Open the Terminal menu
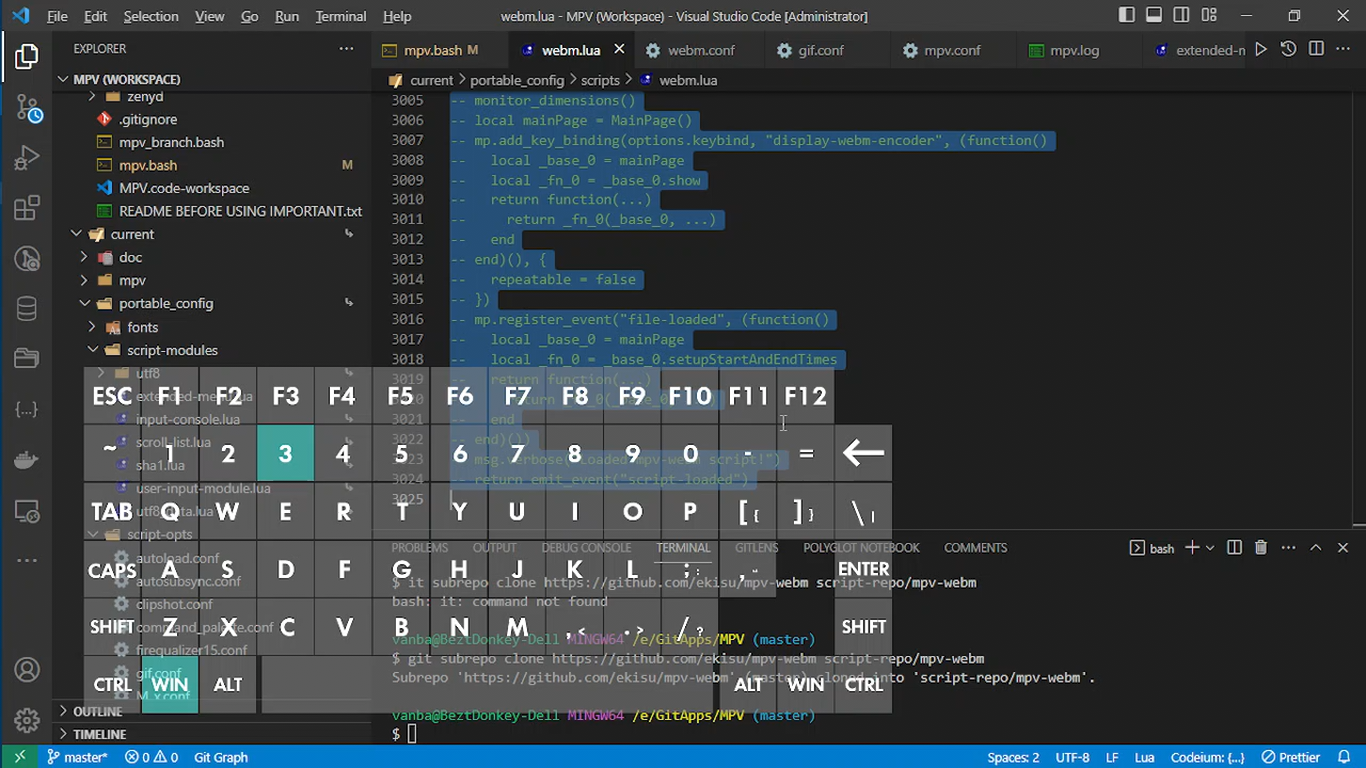The height and width of the screenshot is (768, 1366). tap(340, 16)
